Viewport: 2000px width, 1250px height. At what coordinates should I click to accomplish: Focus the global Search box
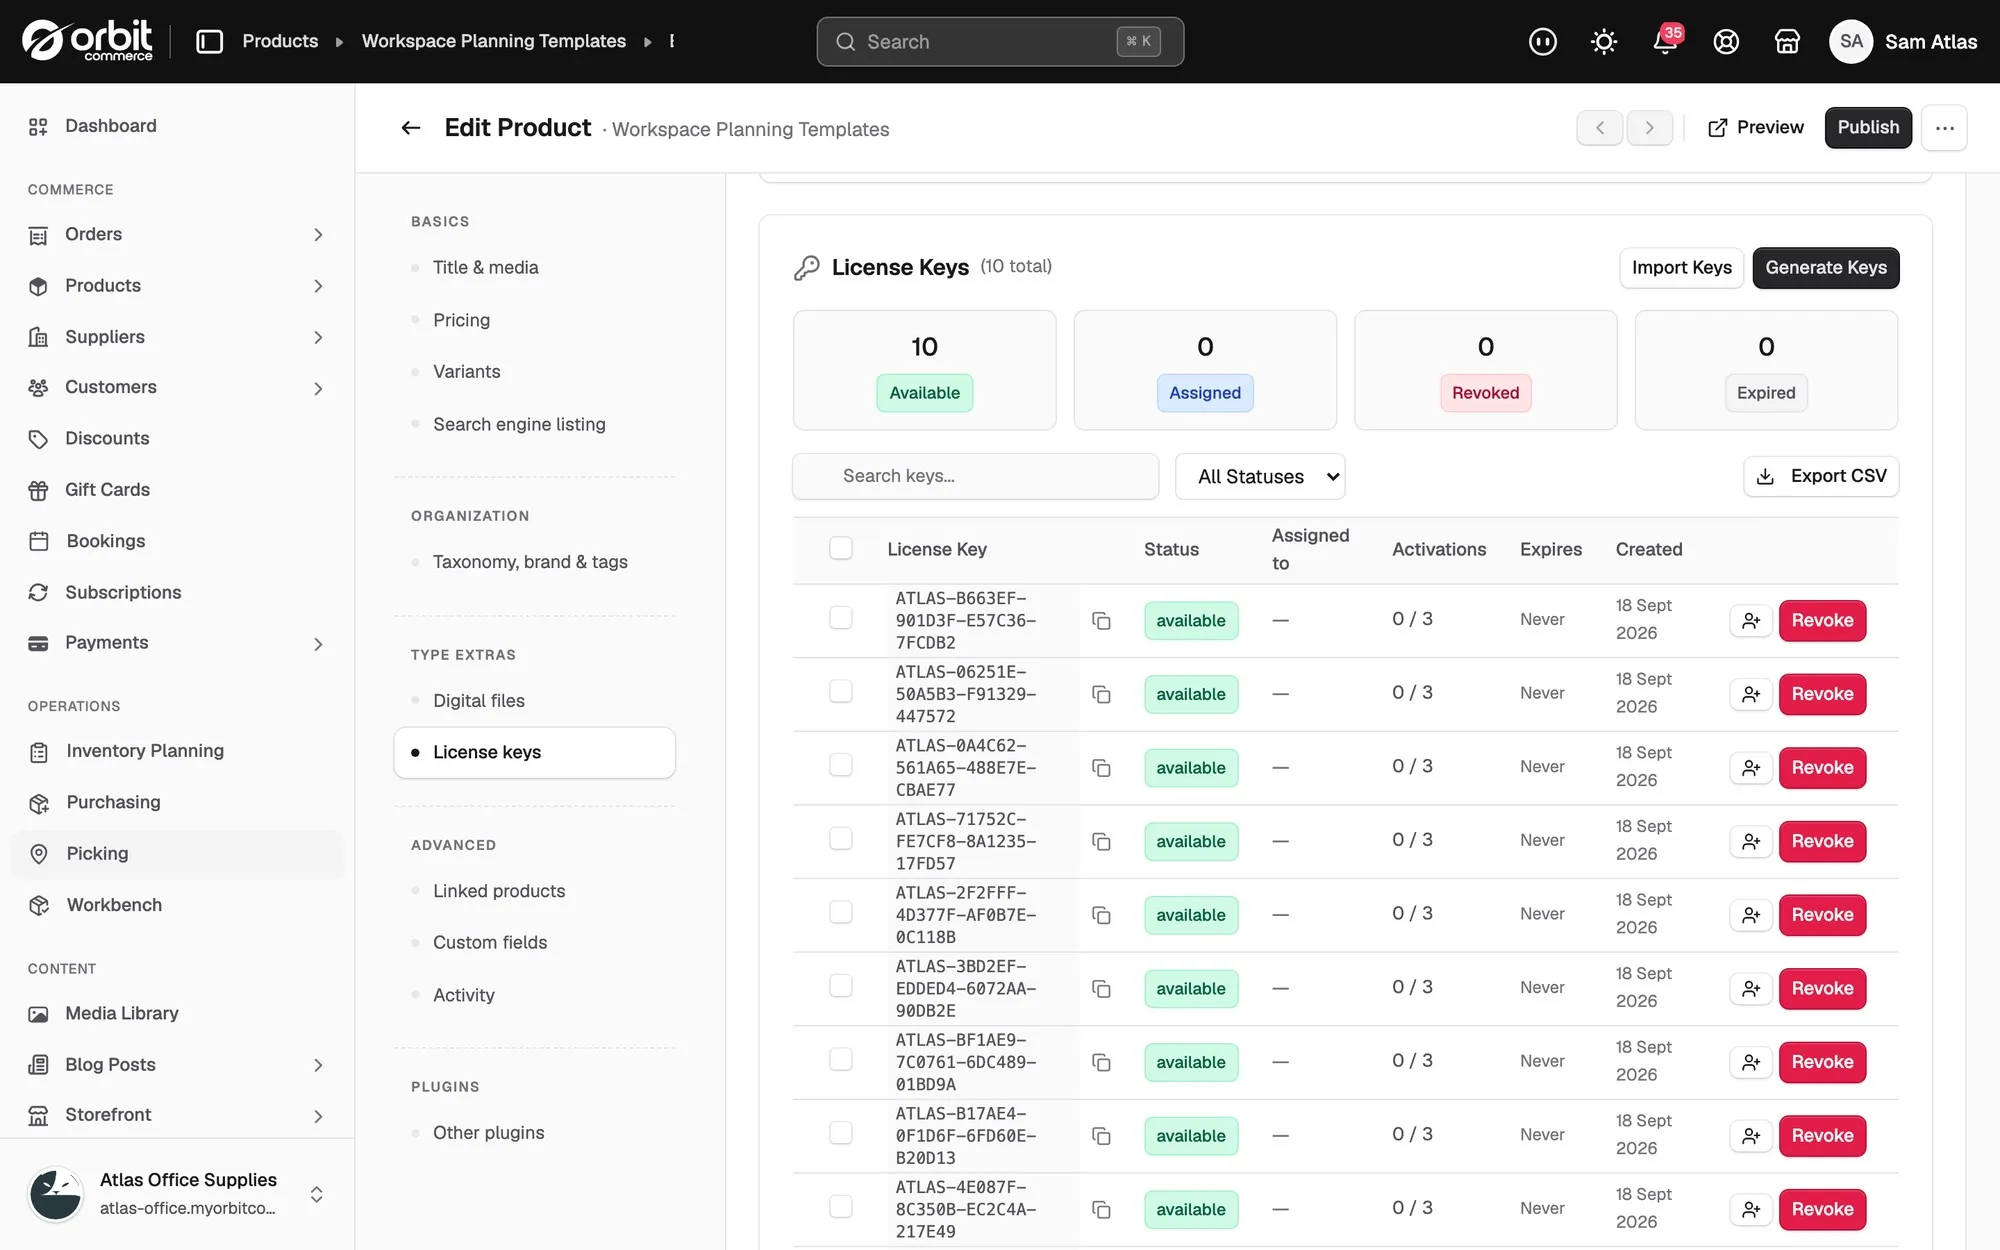coord(1000,42)
